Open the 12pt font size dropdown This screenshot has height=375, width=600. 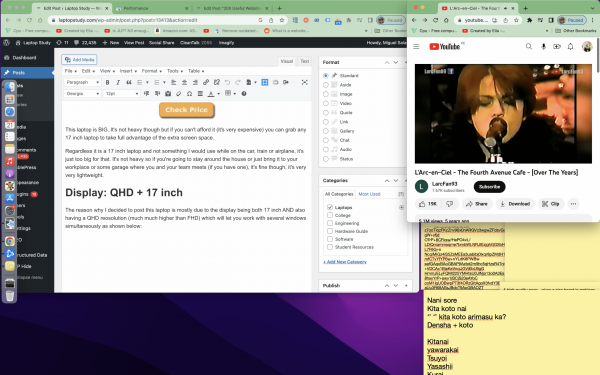(x=121, y=94)
